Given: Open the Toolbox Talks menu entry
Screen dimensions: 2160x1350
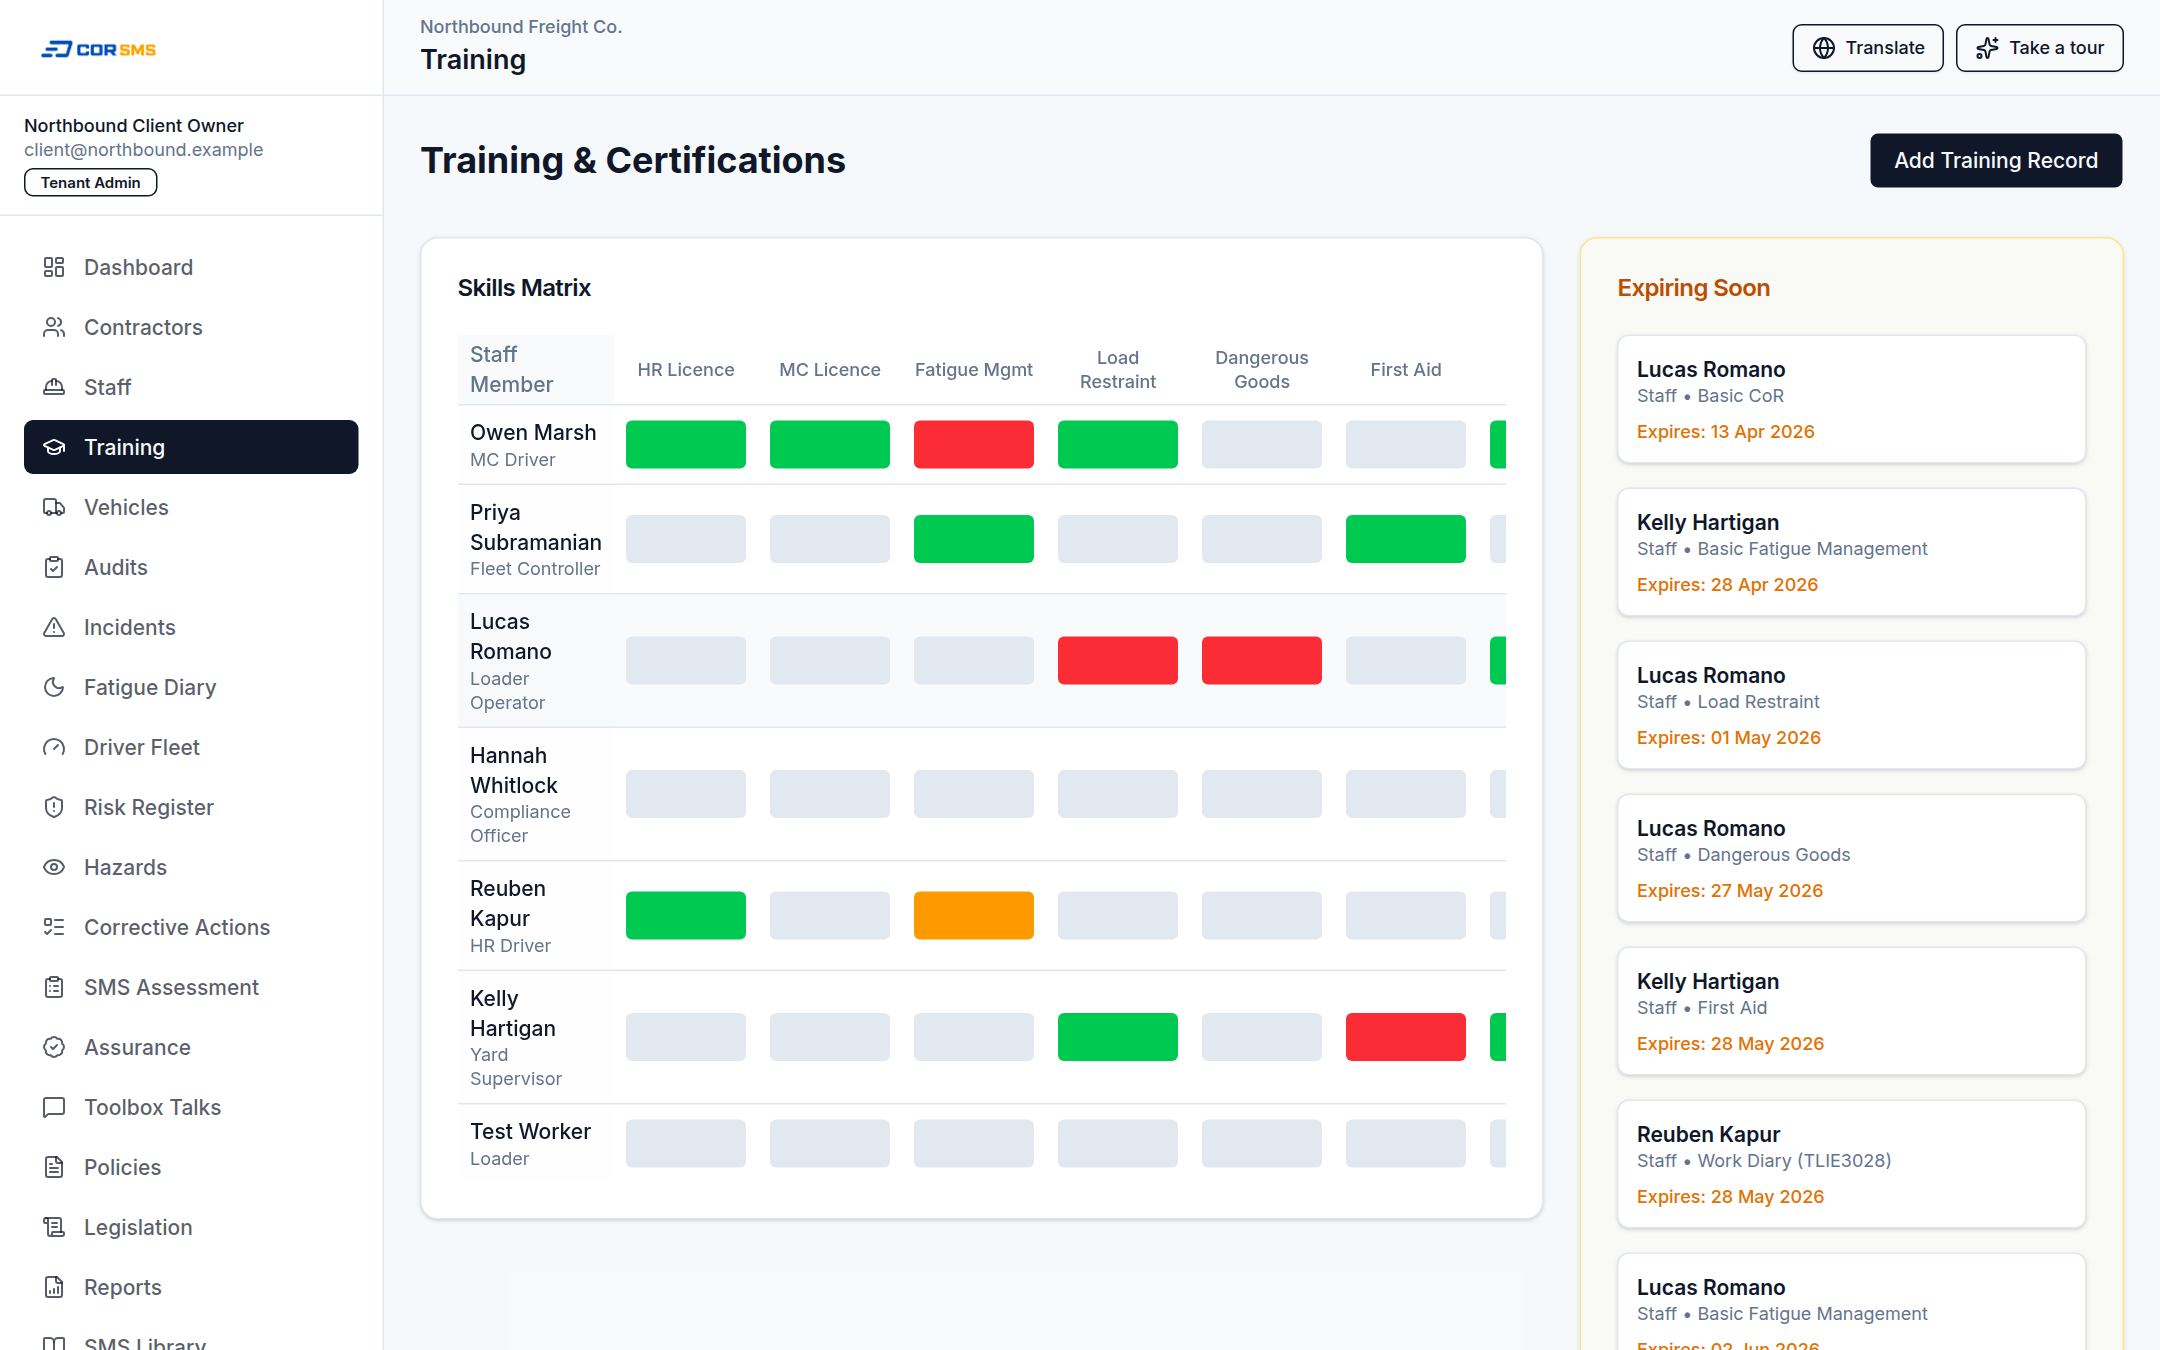Looking at the screenshot, I should click(191, 1107).
